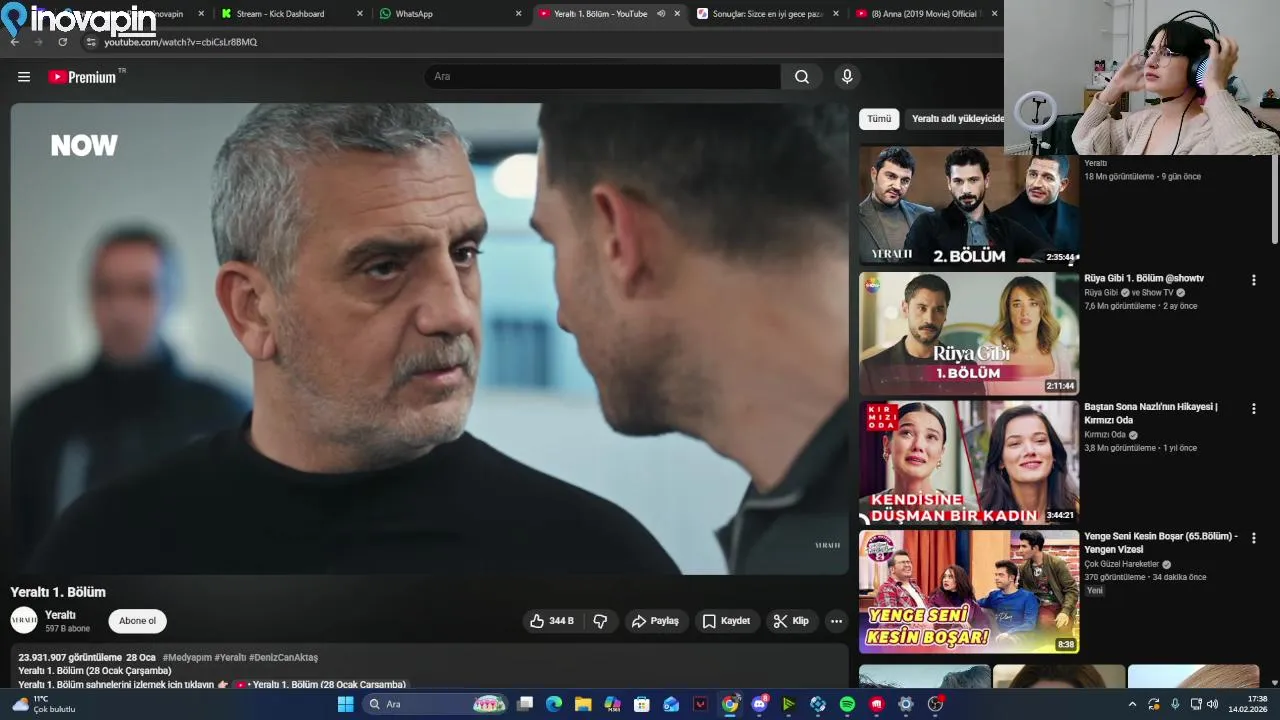Reload the page in browser toolbar
This screenshot has height=720, width=1280.
coord(63,42)
